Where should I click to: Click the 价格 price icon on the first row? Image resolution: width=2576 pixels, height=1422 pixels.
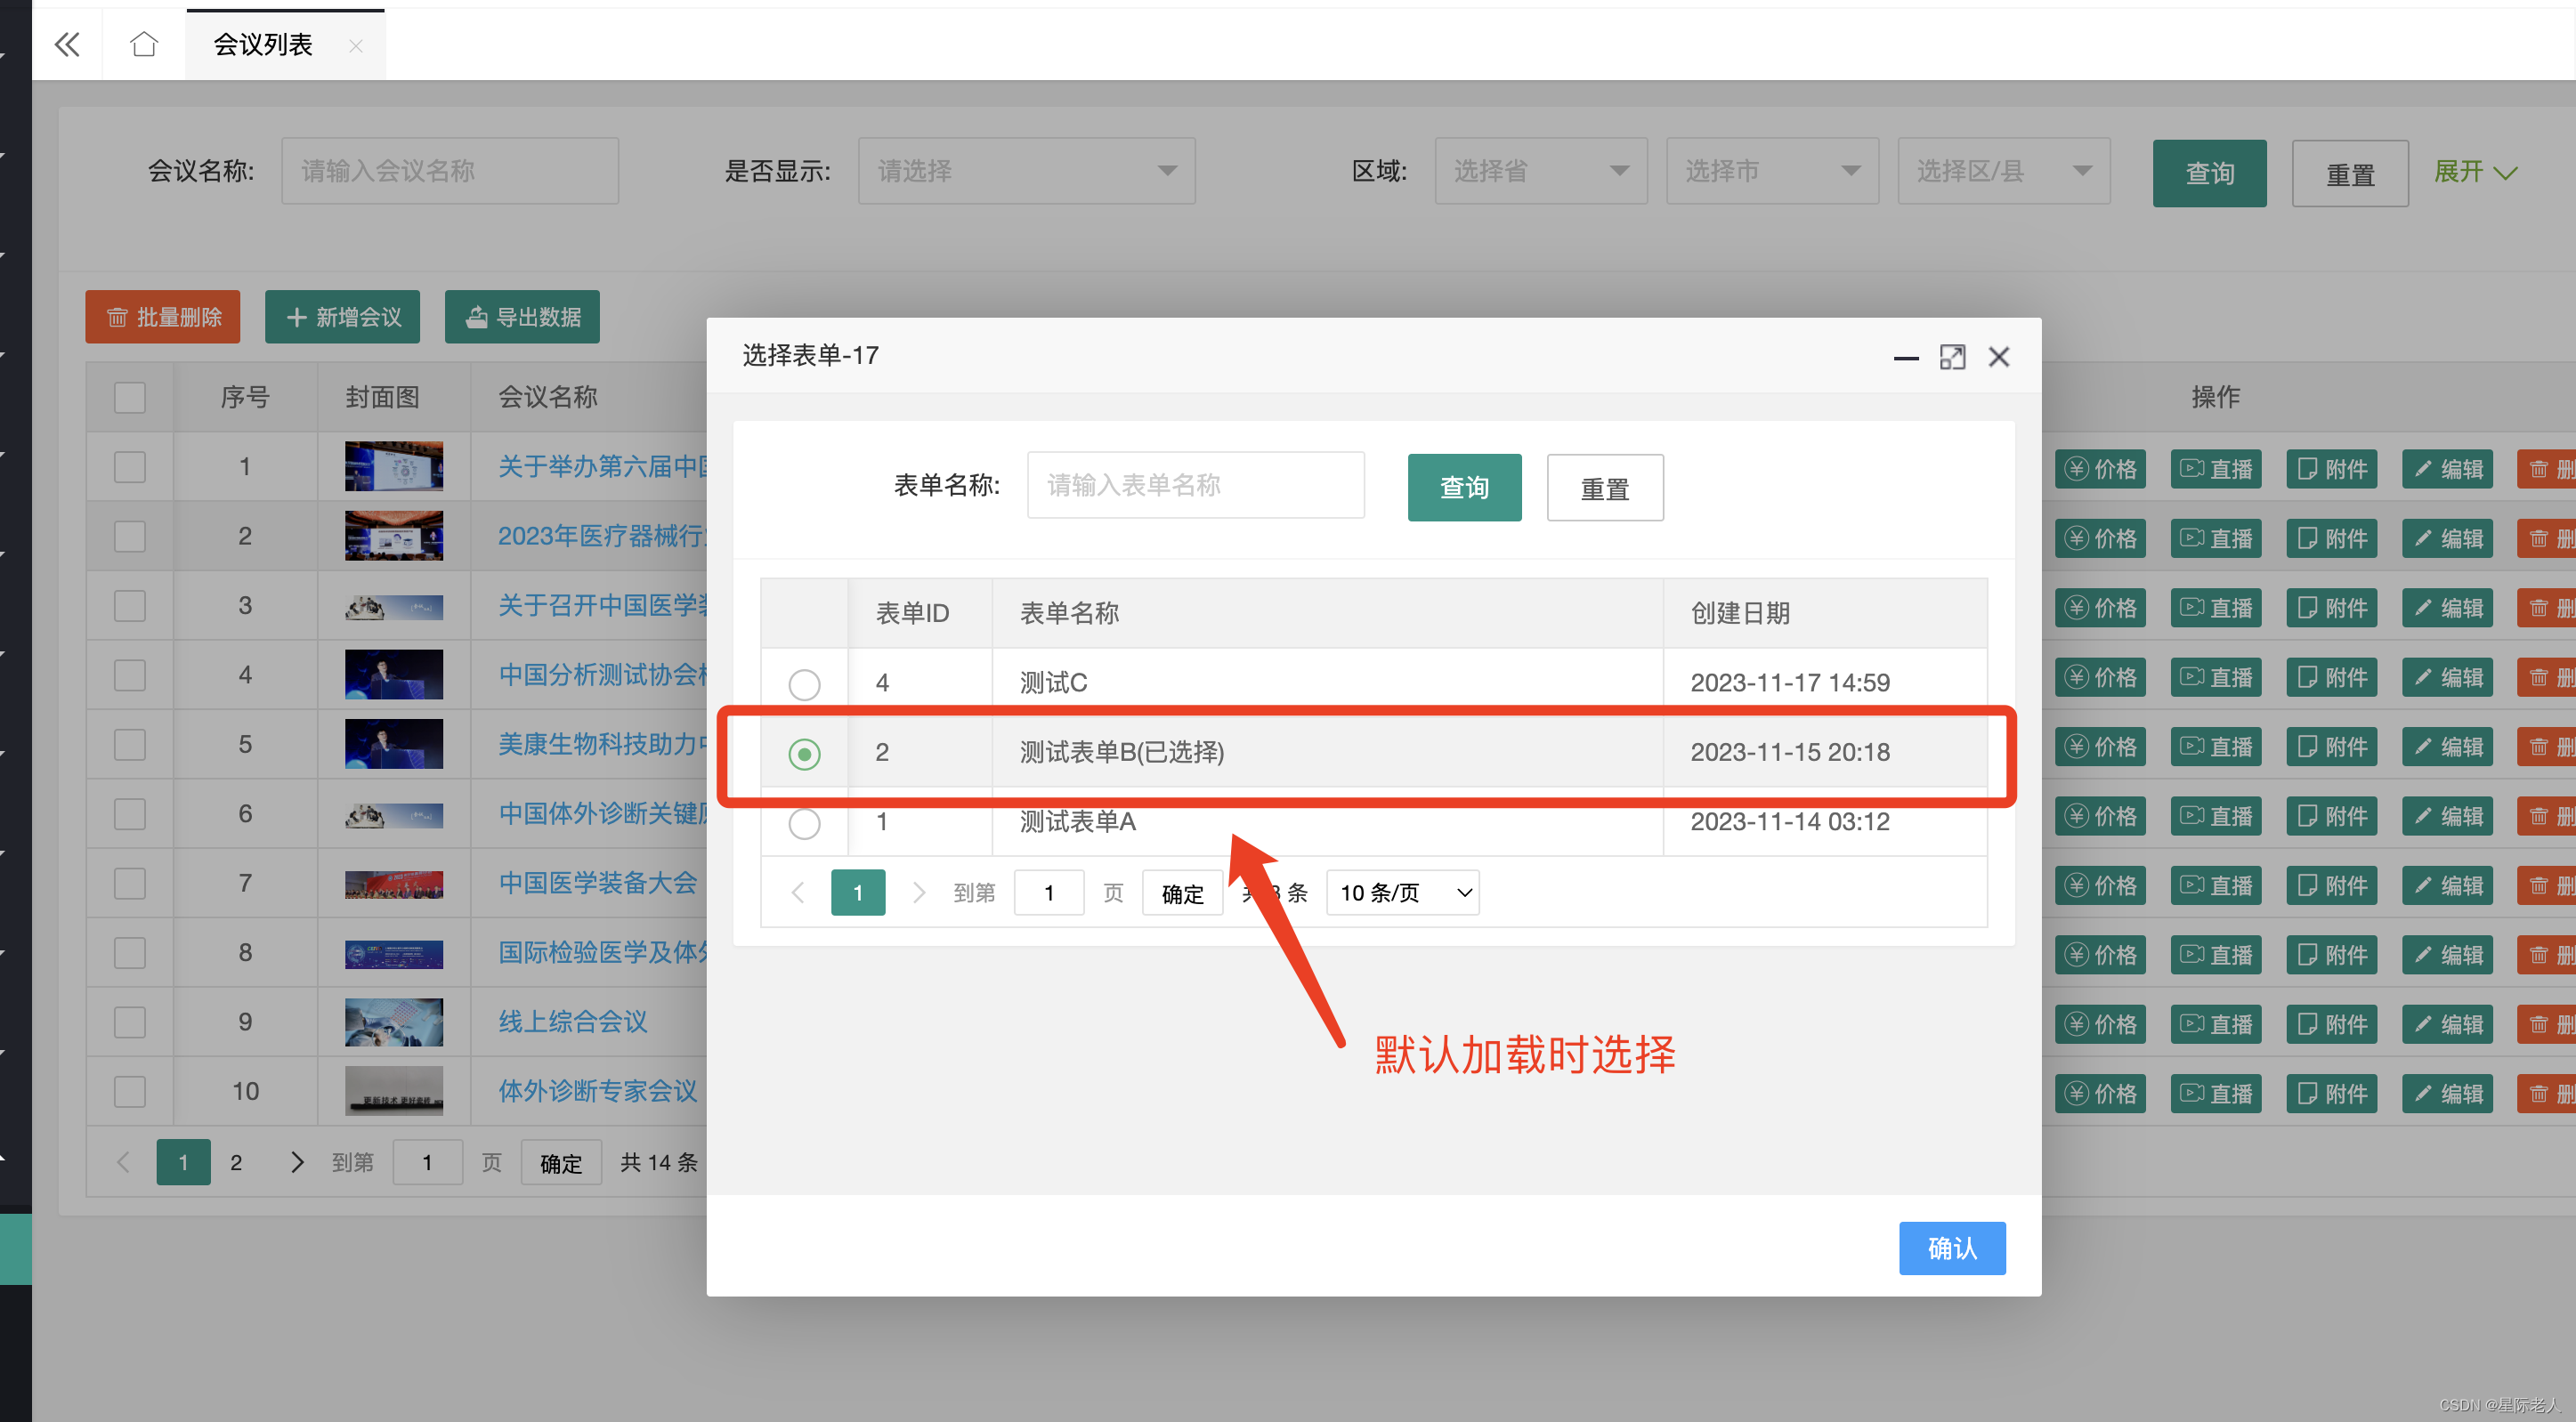click(x=2100, y=468)
